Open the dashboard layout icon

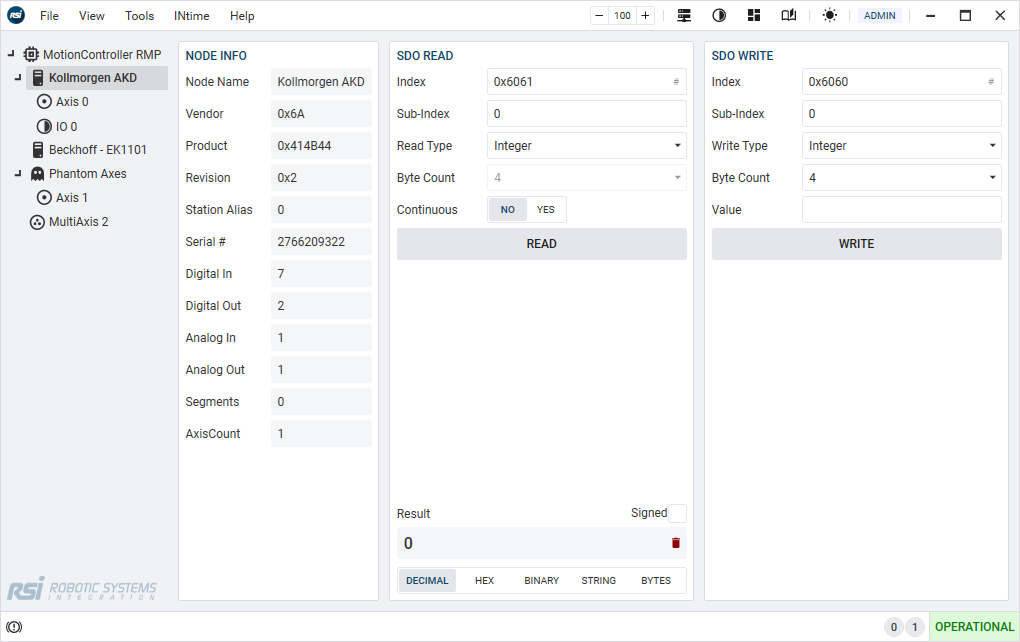click(x=754, y=16)
